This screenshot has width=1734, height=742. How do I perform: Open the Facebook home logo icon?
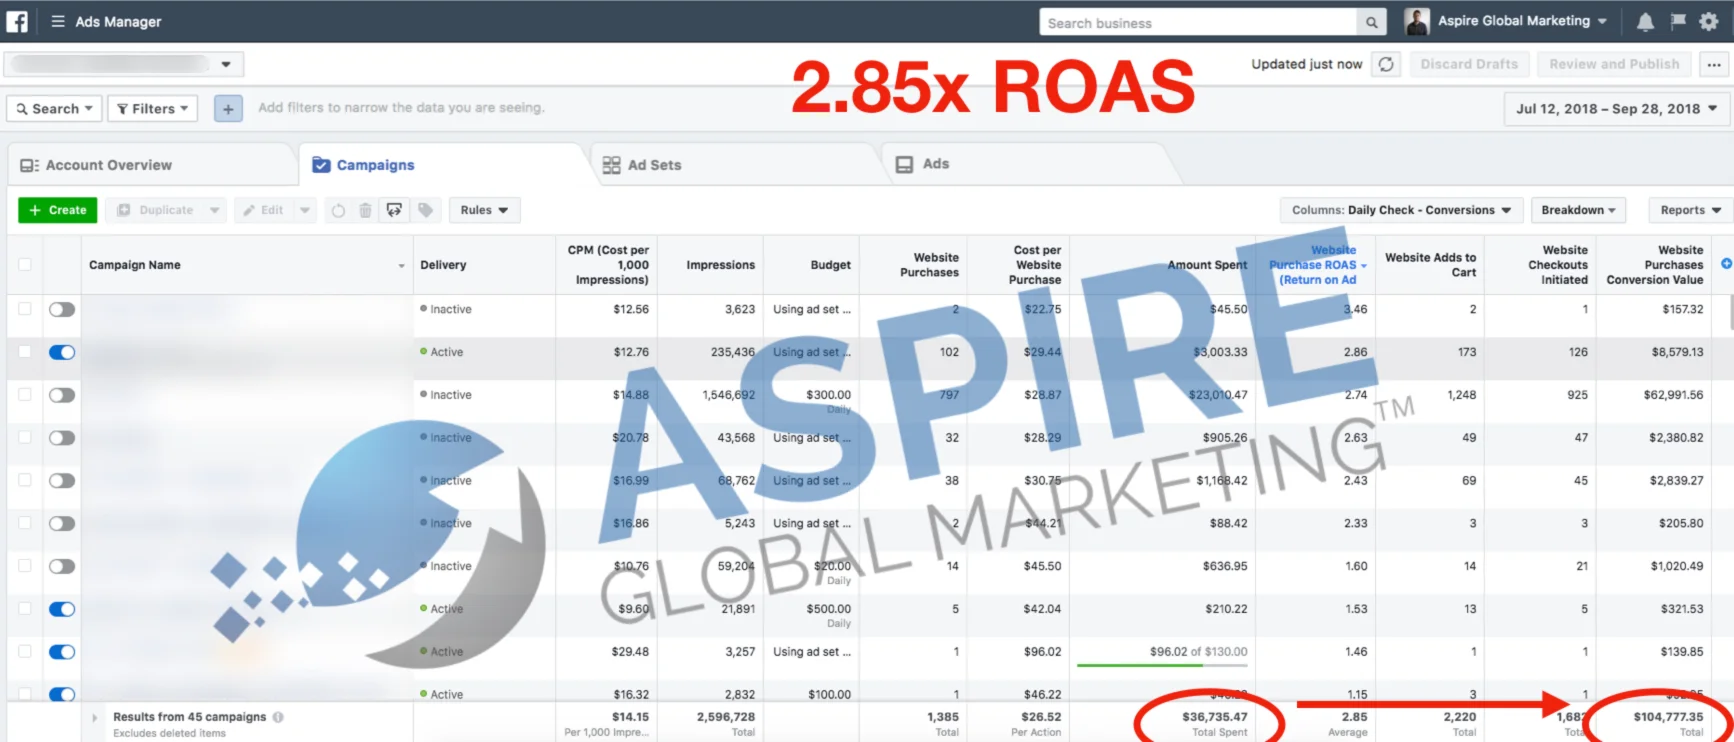(17, 21)
